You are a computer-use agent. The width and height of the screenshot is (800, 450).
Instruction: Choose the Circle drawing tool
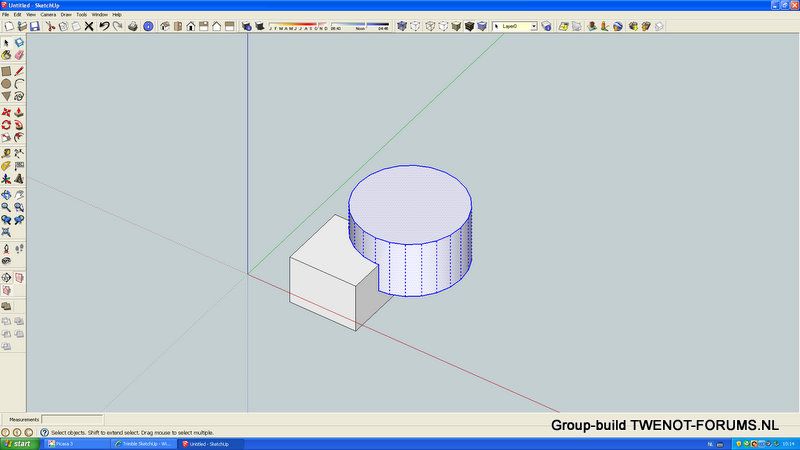6,84
